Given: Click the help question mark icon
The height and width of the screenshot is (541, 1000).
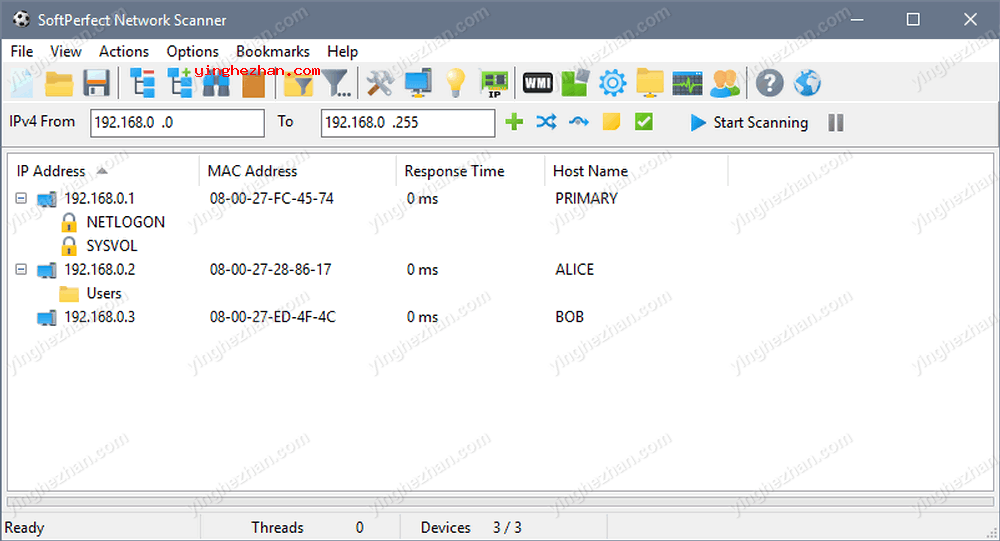Looking at the screenshot, I should 769,83.
